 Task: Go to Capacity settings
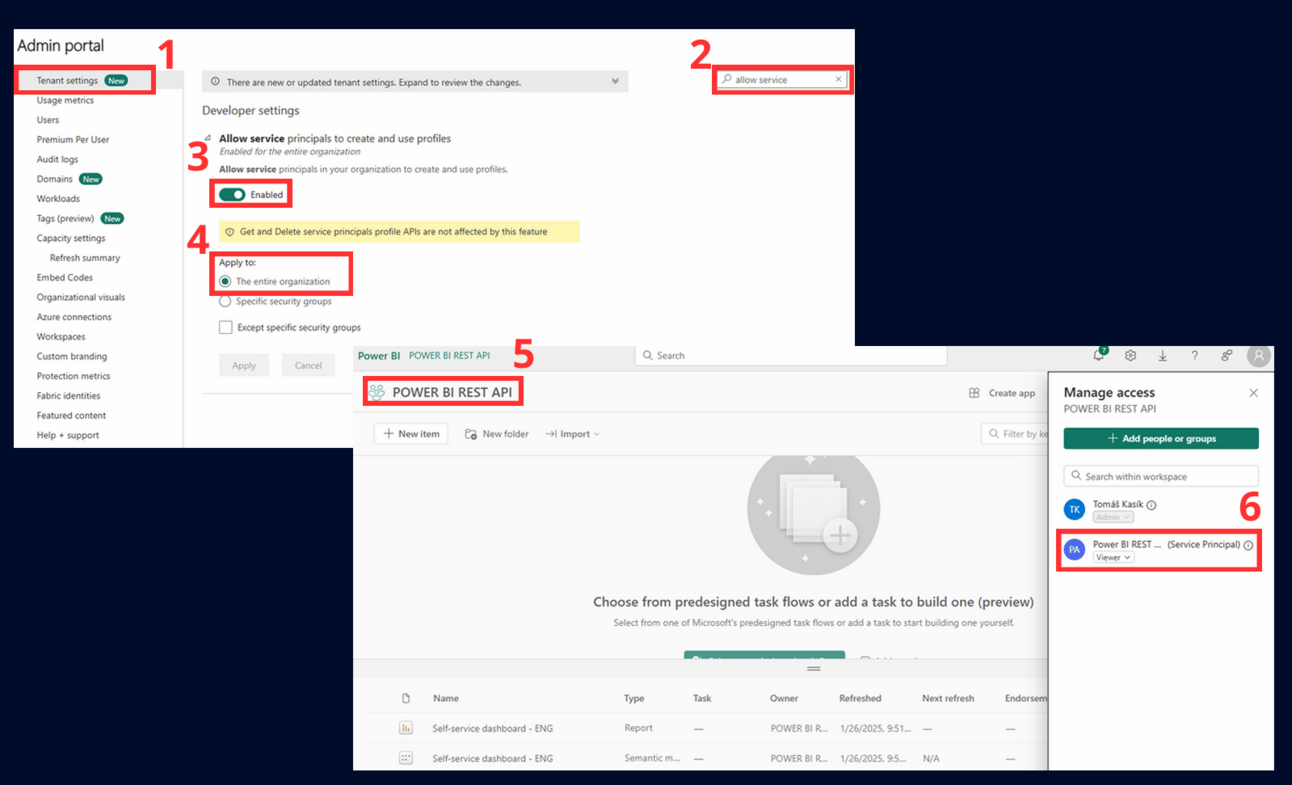click(71, 238)
